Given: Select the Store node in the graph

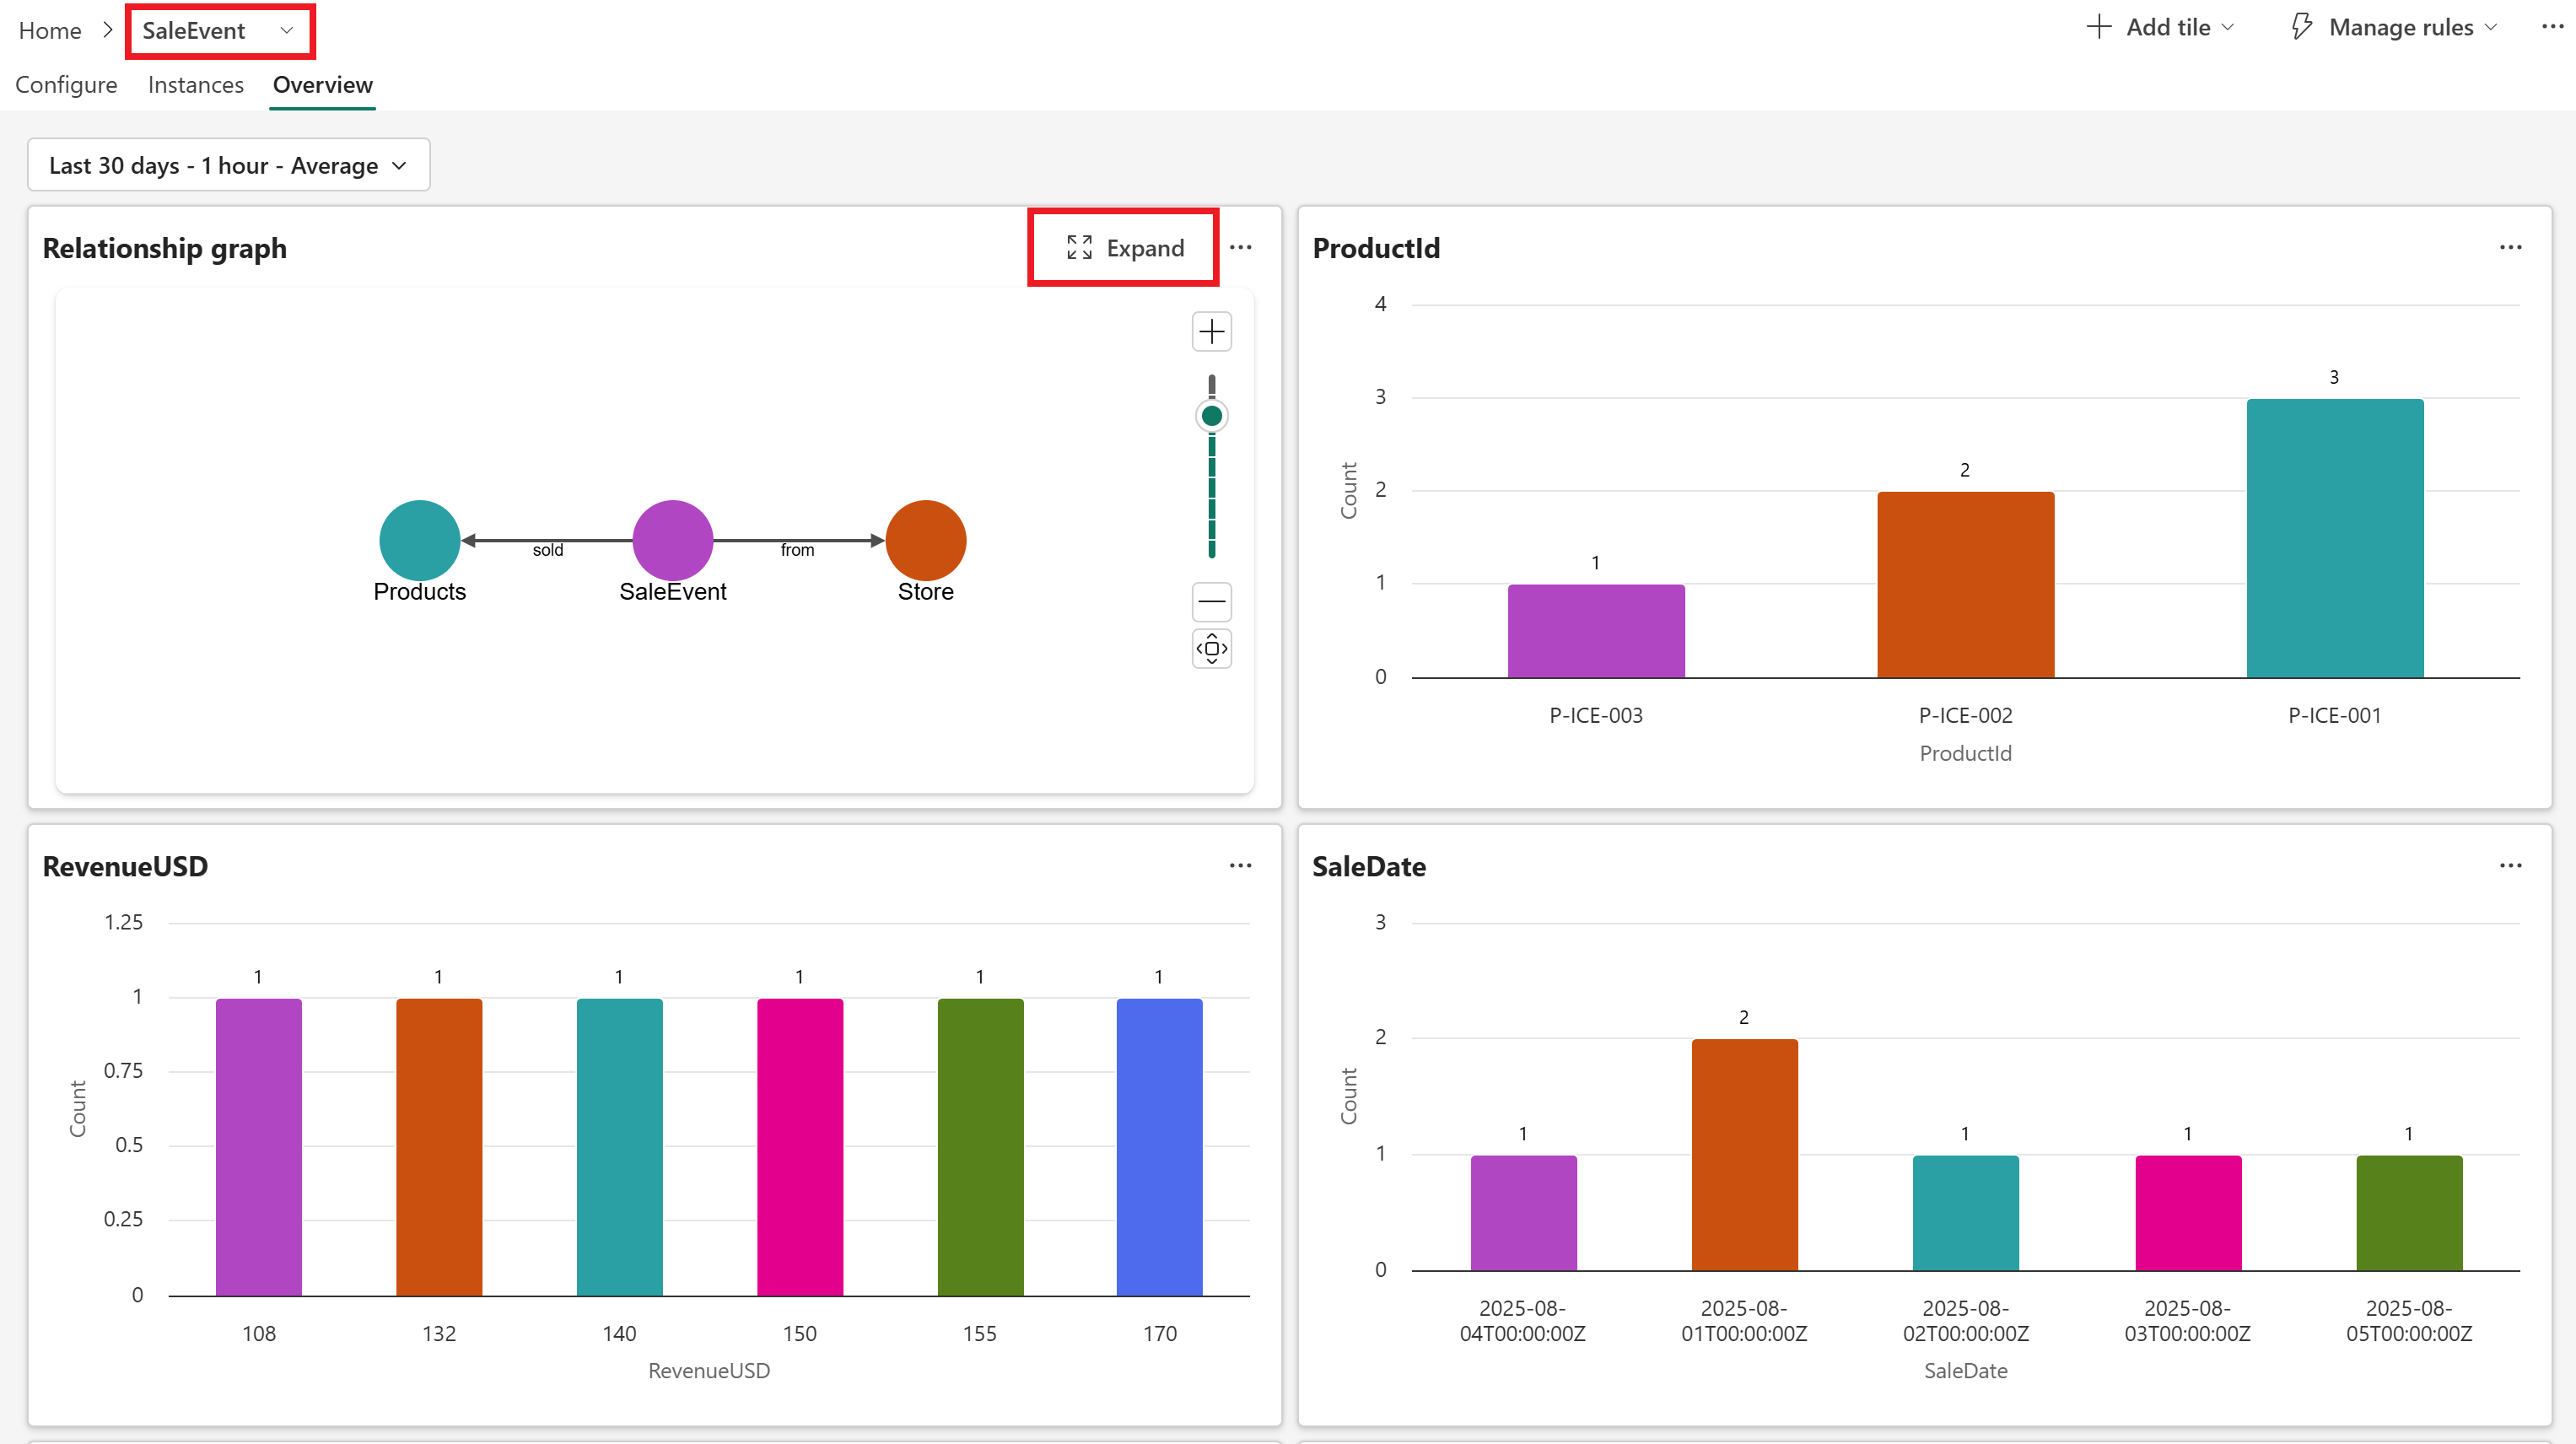Looking at the screenshot, I should coord(925,540).
